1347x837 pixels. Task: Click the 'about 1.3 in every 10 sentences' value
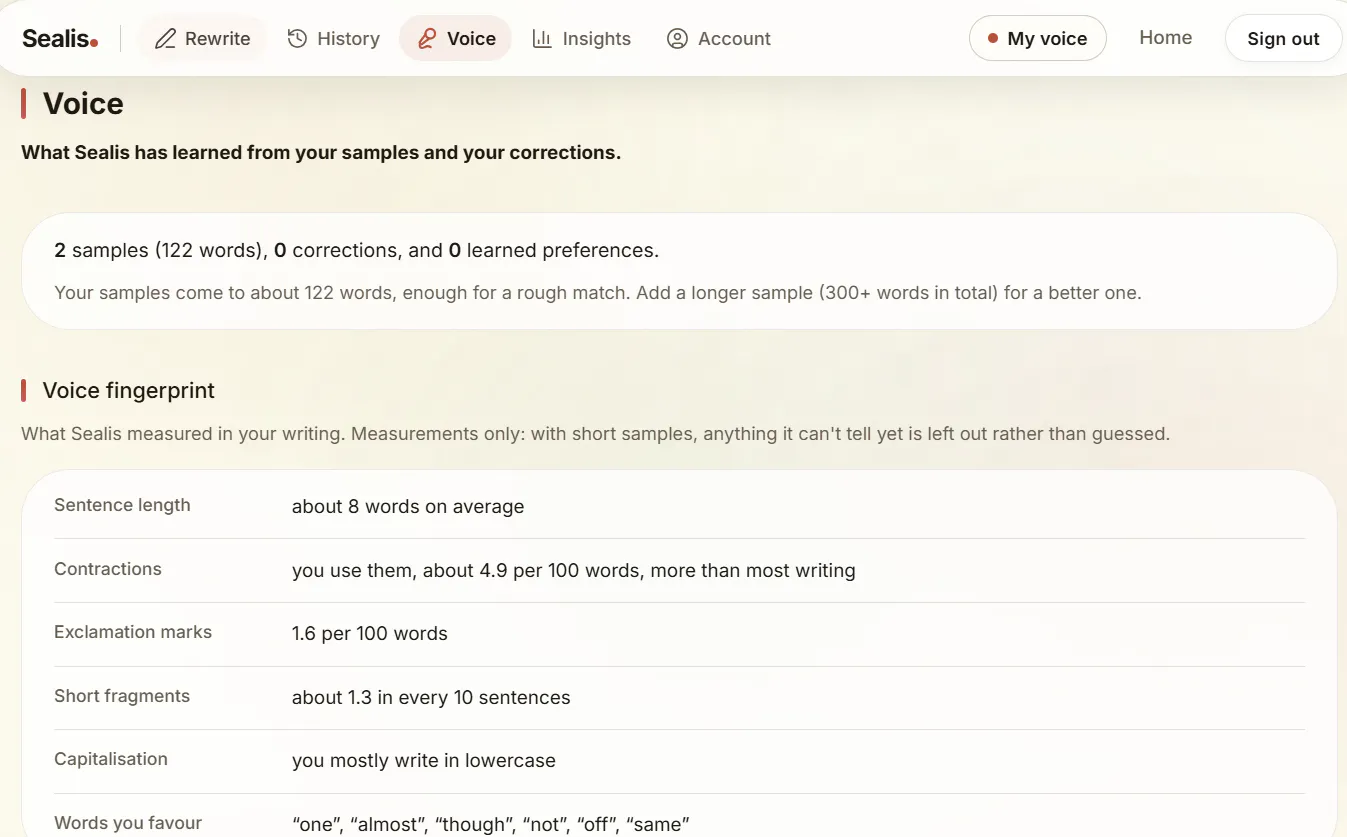tap(431, 697)
